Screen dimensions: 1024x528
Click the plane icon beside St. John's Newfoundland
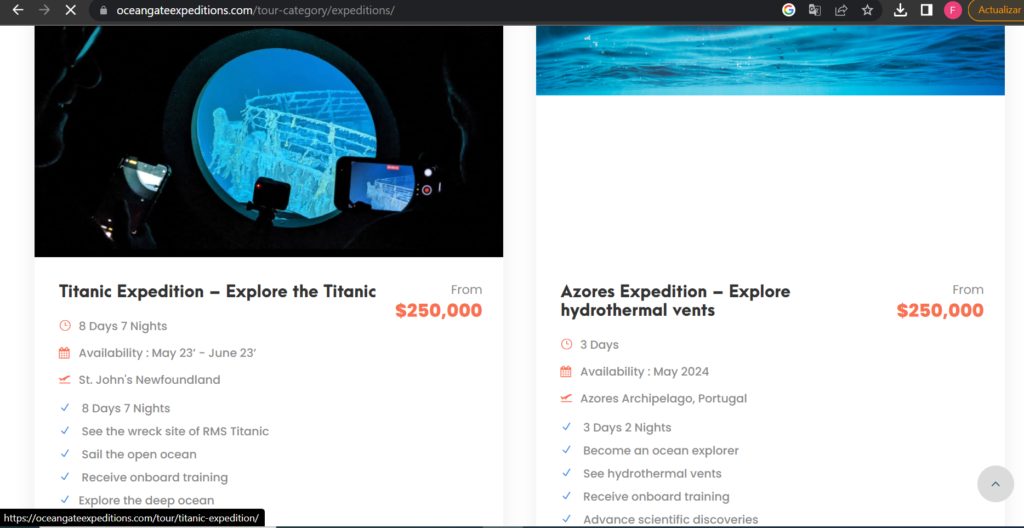(x=64, y=379)
